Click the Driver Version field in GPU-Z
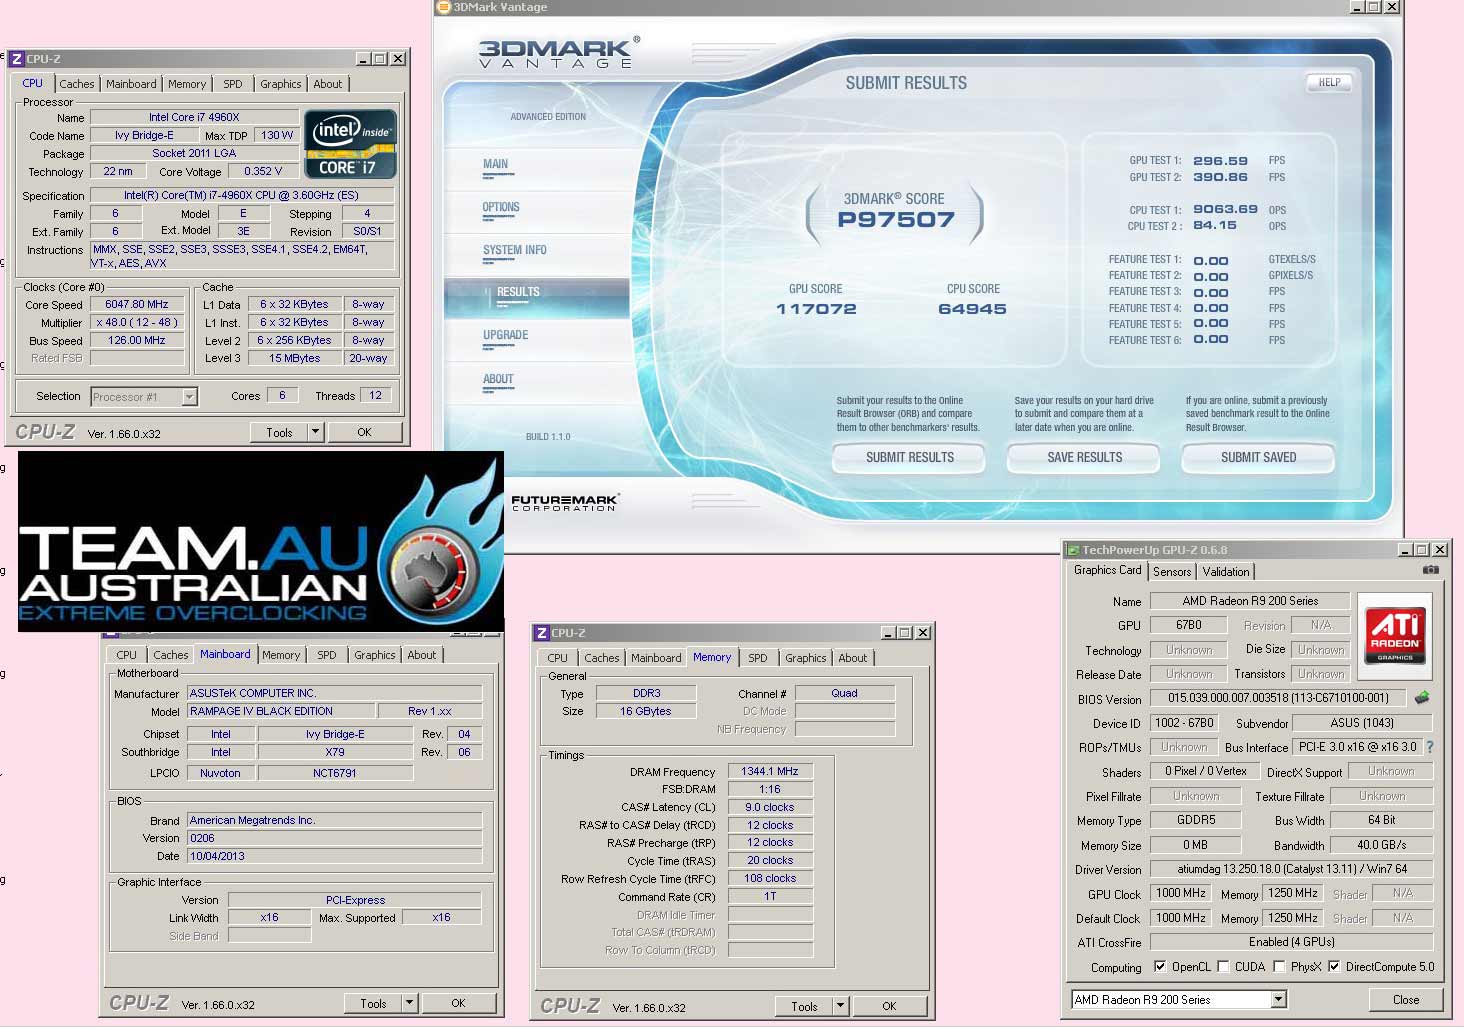The width and height of the screenshot is (1464, 1028). click(1292, 869)
